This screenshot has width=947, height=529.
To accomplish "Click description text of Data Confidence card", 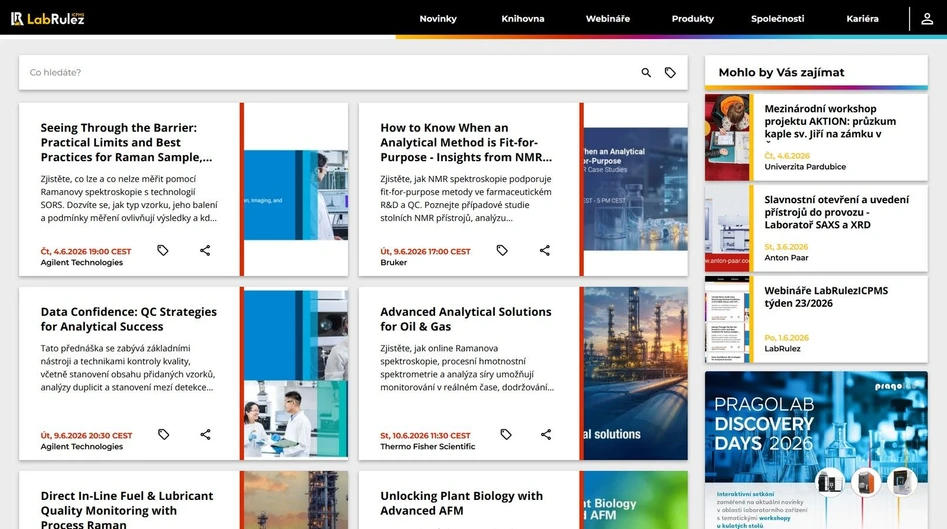I will 128,368.
